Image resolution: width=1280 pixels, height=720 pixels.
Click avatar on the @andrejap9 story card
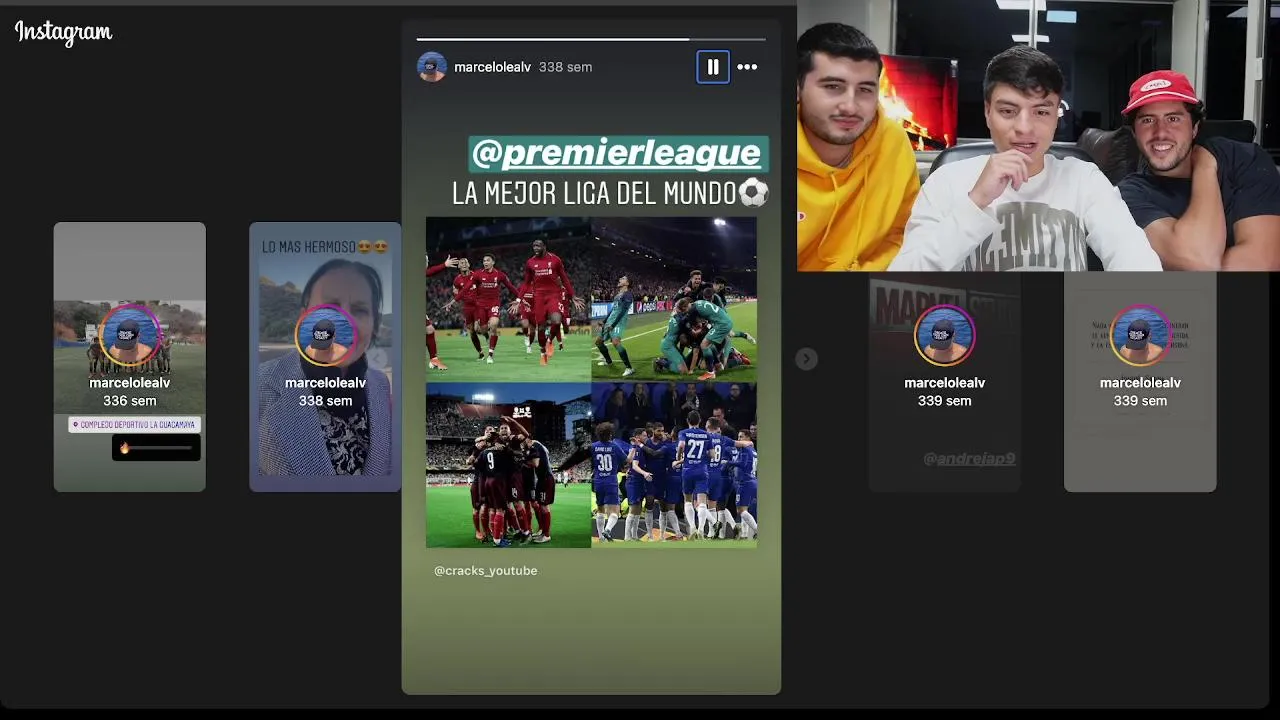(945, 336)
